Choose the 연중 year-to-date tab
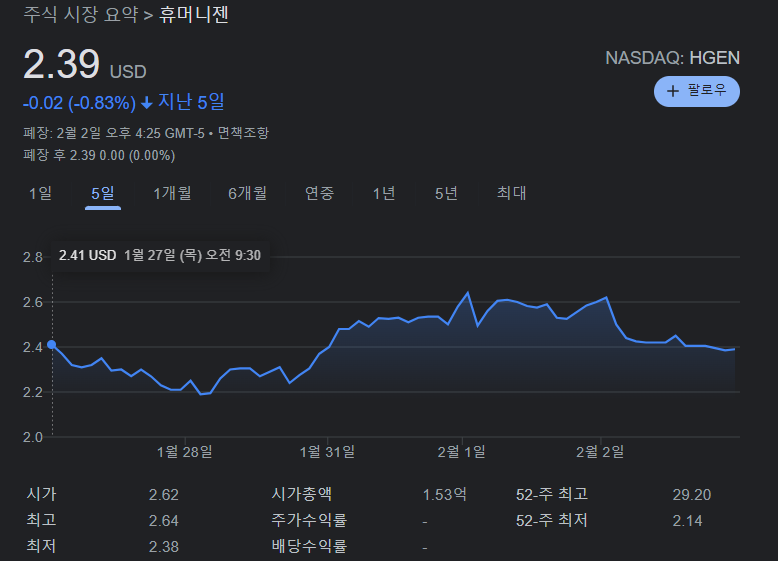 (x=320, y=193)
